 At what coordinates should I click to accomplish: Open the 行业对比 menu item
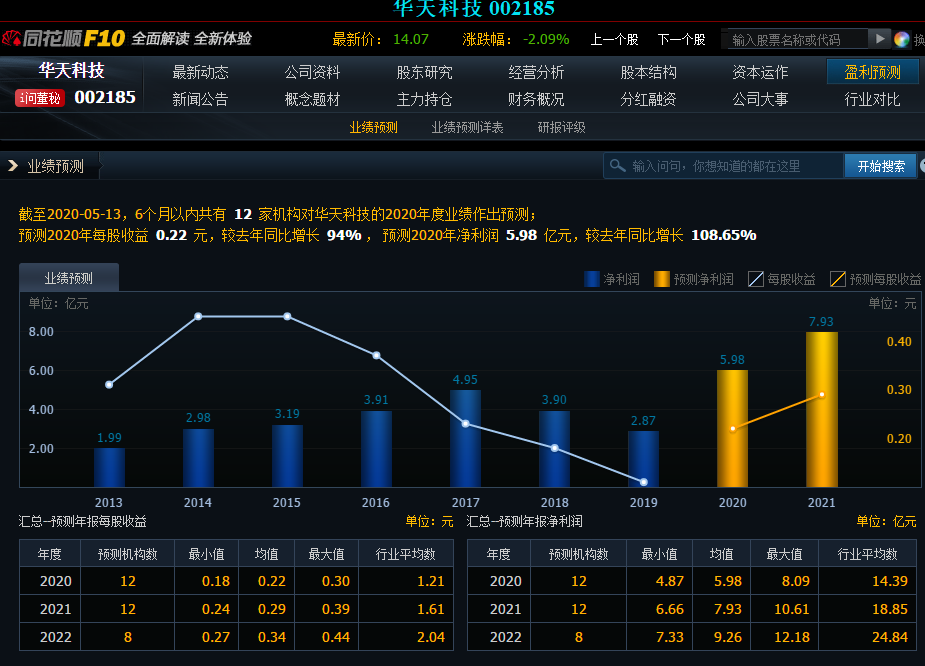872,99
